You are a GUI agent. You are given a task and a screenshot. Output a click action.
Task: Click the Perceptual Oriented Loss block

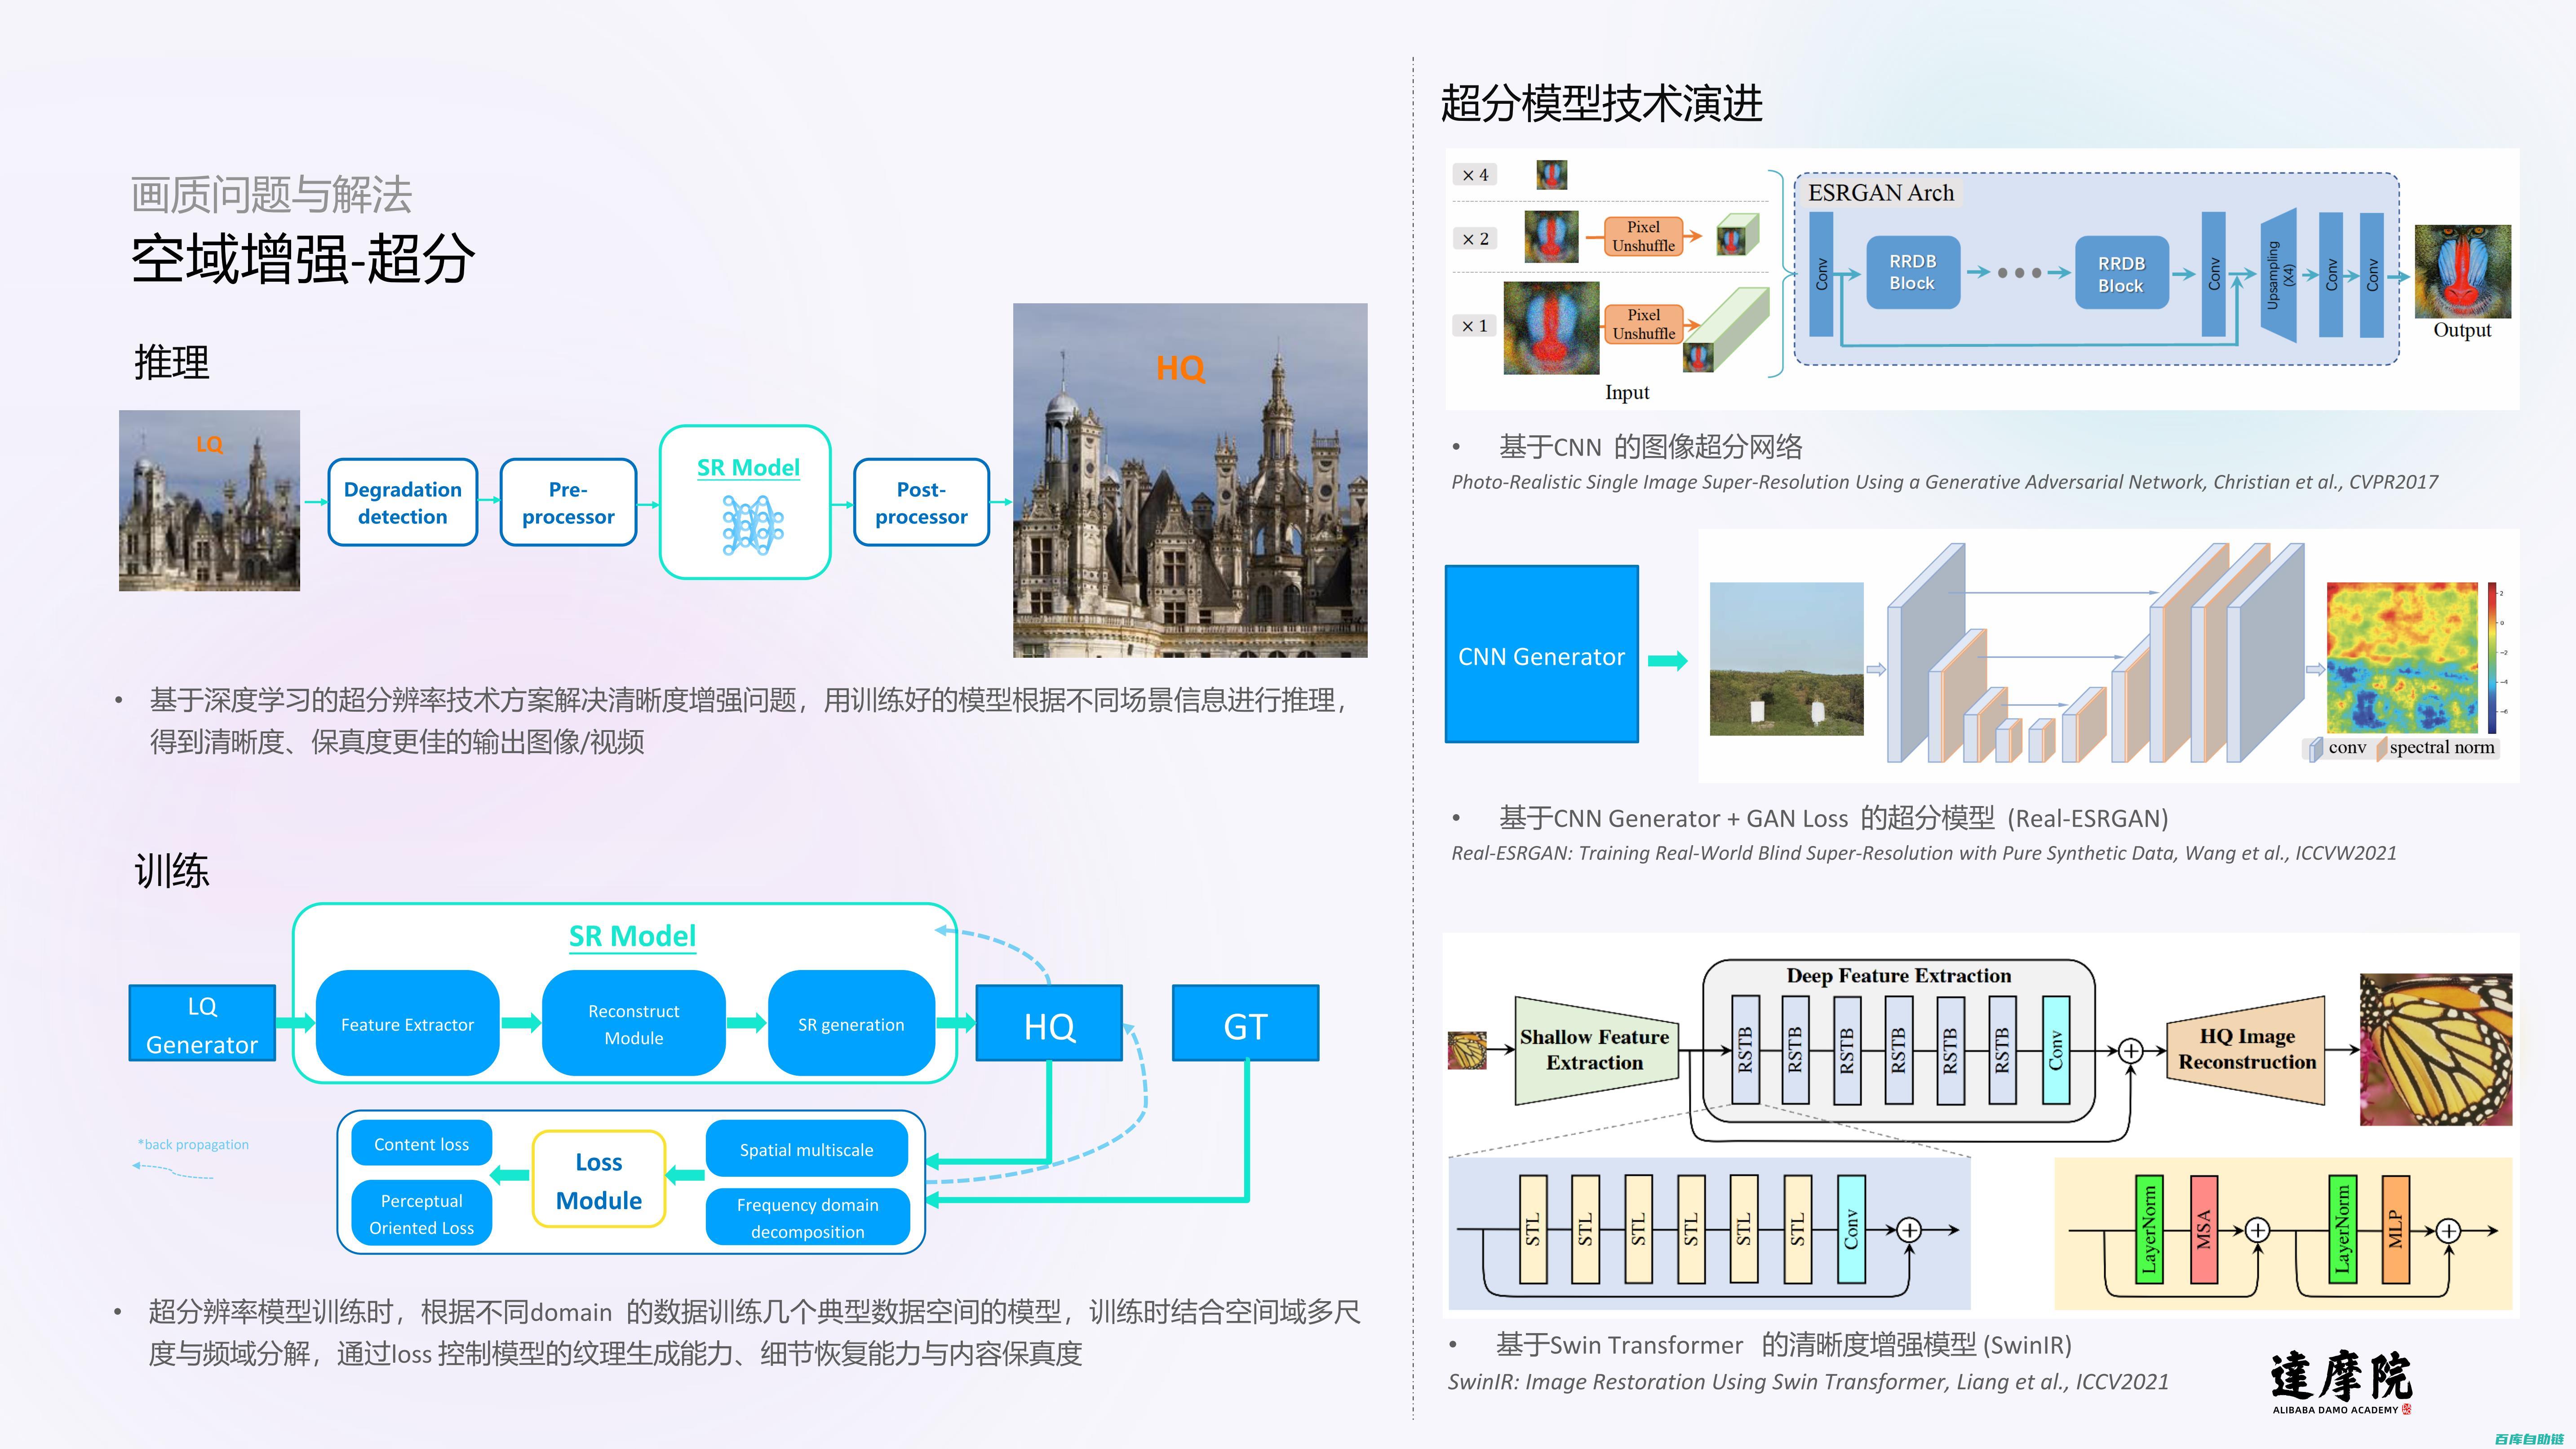coord(421,1214)
